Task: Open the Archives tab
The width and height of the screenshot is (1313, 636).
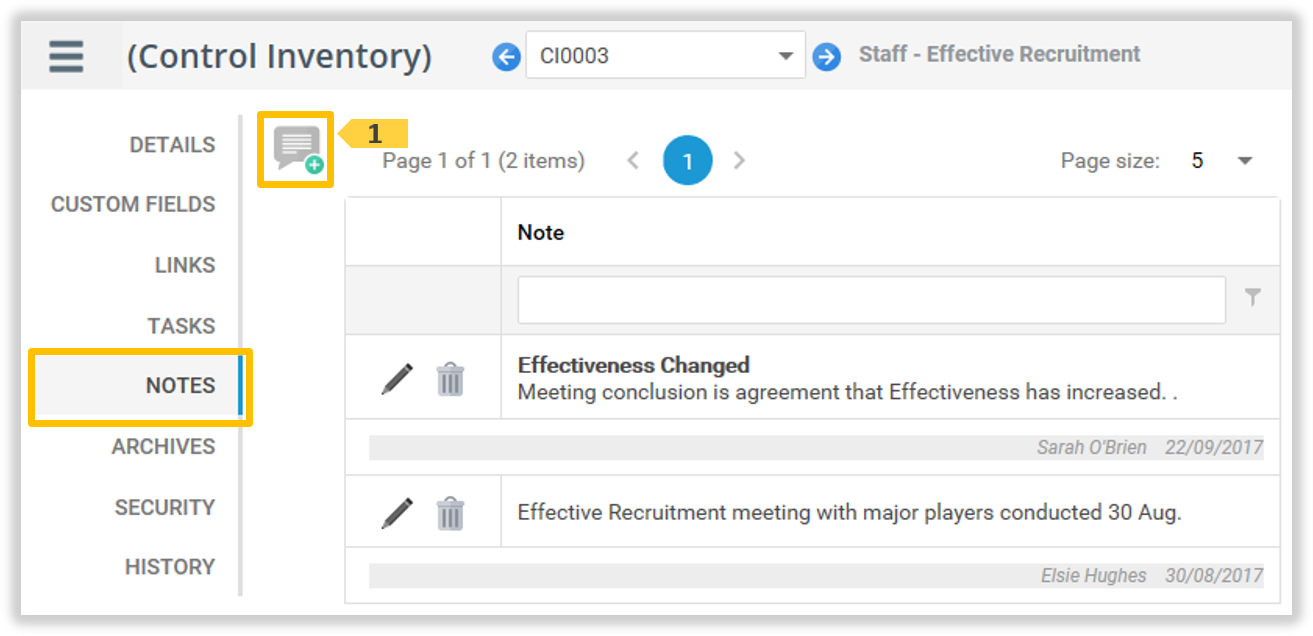Action: (x=163, y=447)
